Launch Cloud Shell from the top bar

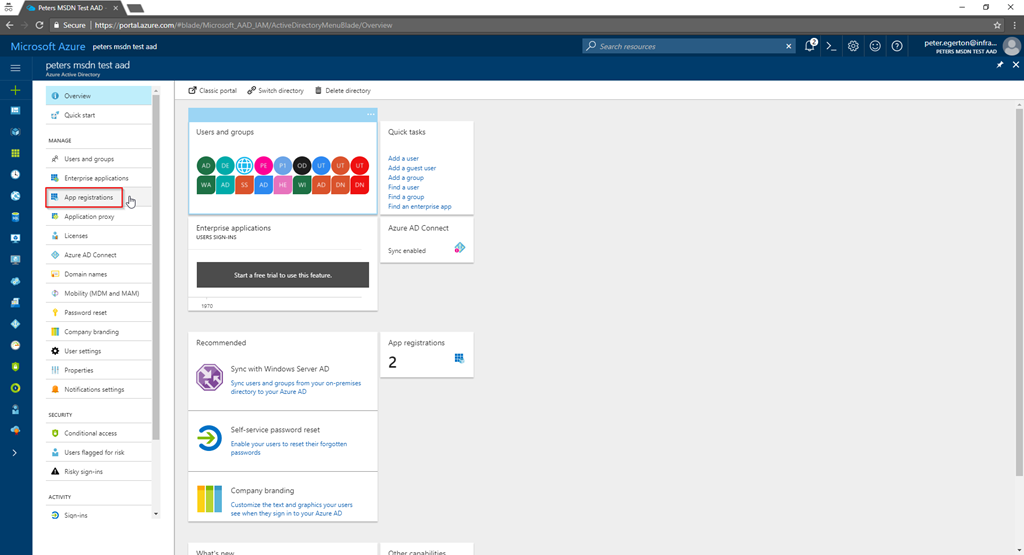point(831,46)
